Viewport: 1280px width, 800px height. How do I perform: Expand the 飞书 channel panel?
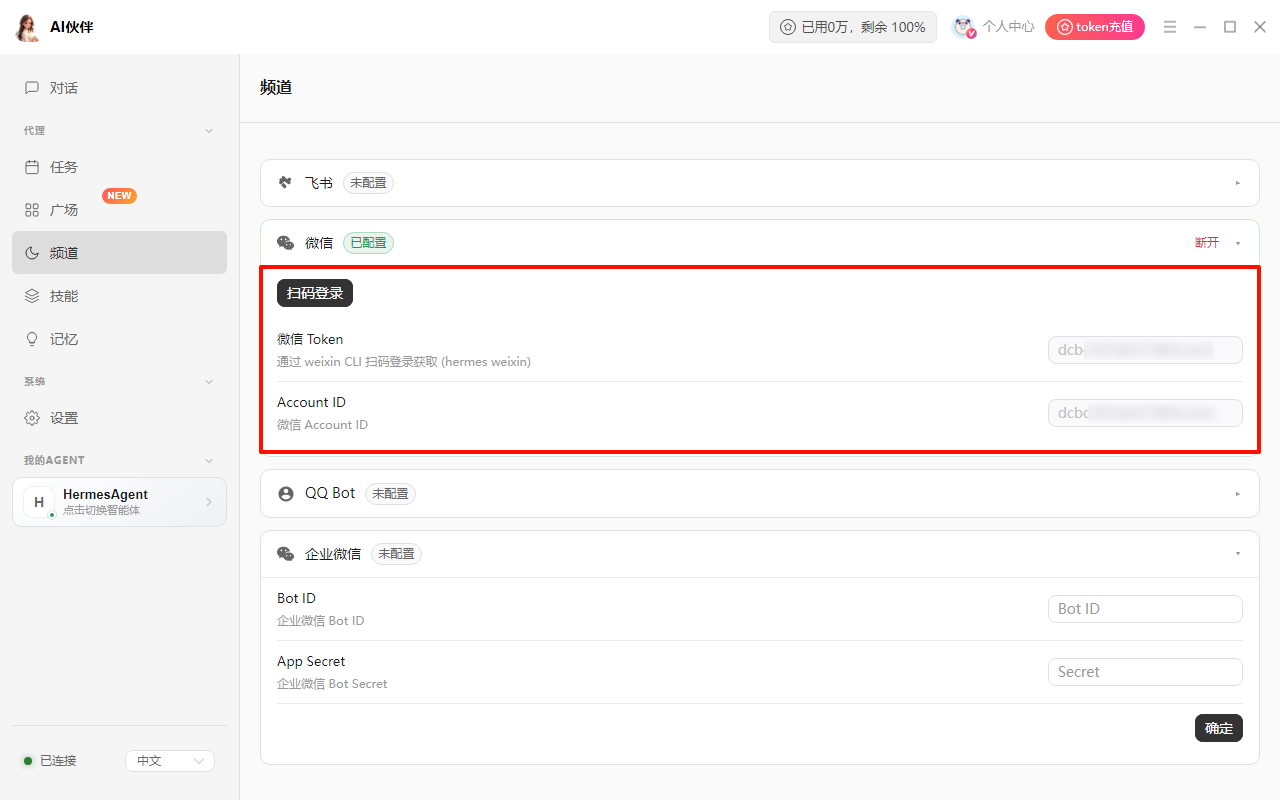pos(1237,183)
